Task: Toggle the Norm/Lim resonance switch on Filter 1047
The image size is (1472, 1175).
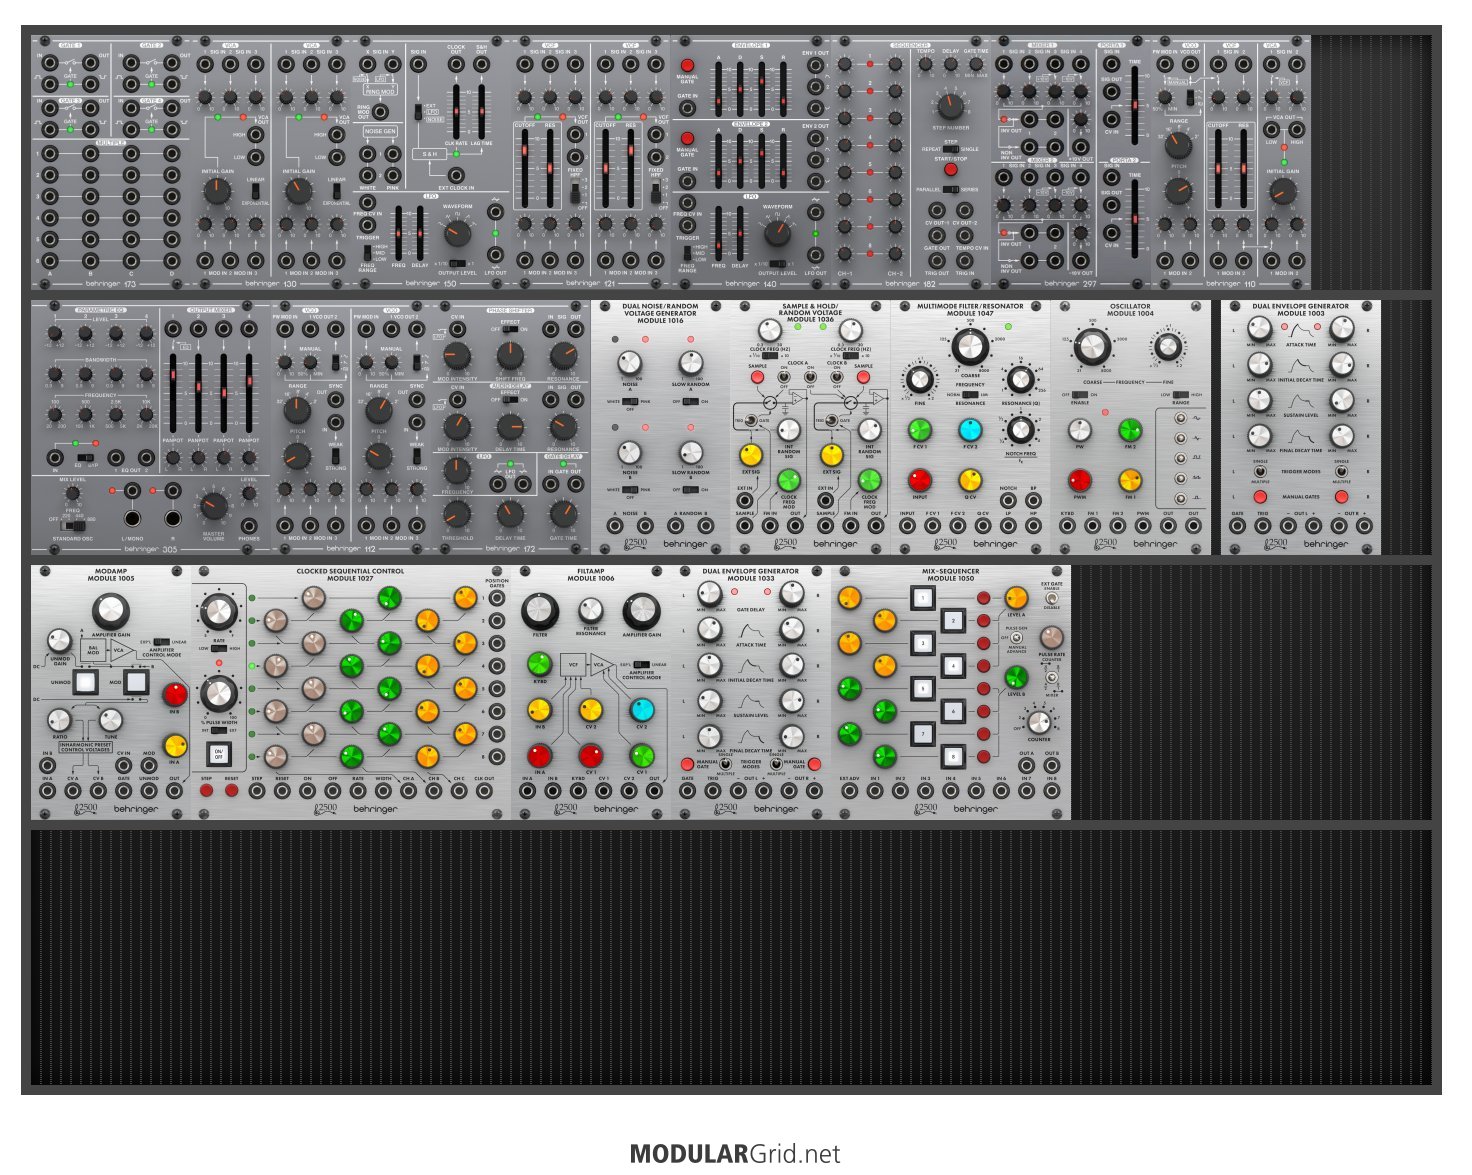Action: coord(970,394)
